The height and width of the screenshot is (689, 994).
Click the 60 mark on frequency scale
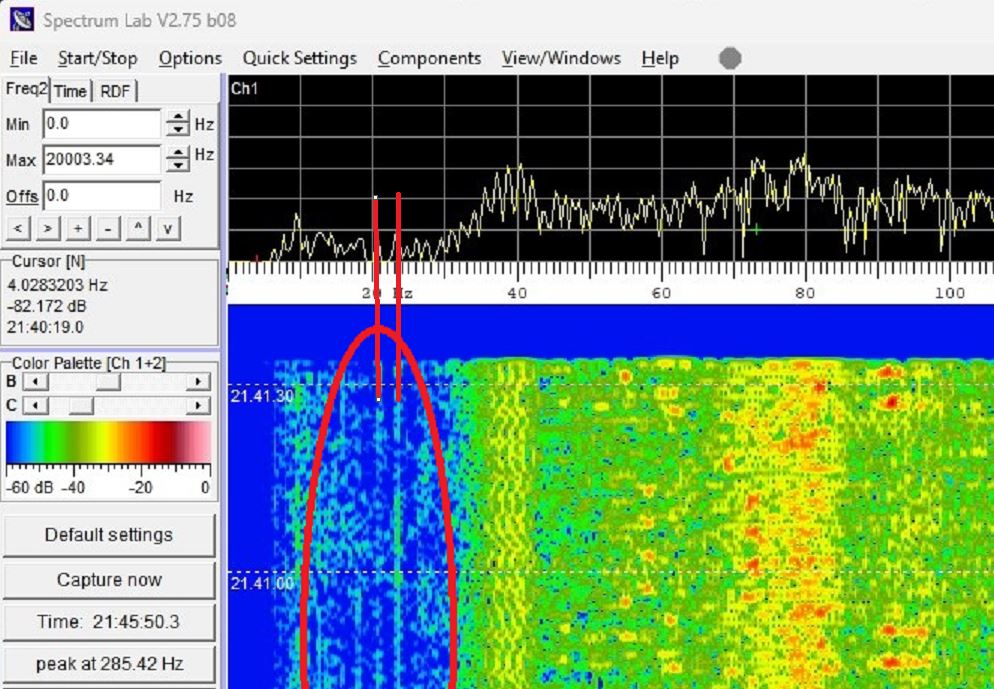(661, 293)
